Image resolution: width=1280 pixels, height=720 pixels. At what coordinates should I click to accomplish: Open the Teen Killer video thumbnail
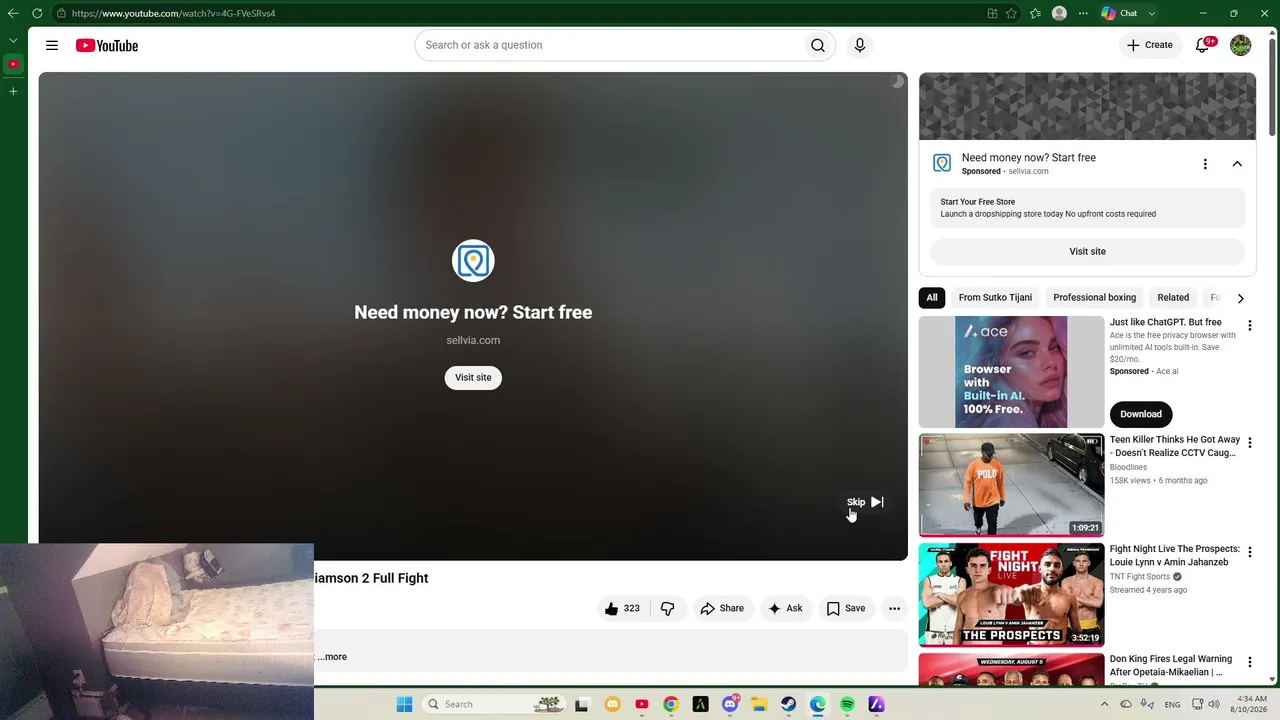pyautogui.click(x=1011, y=484)
